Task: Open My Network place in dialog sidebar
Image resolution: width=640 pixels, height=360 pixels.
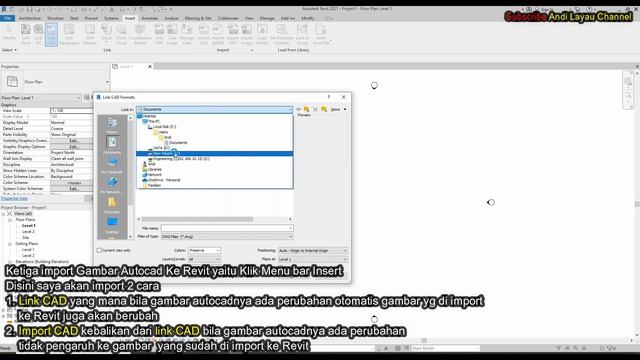Action: [112, 185]
